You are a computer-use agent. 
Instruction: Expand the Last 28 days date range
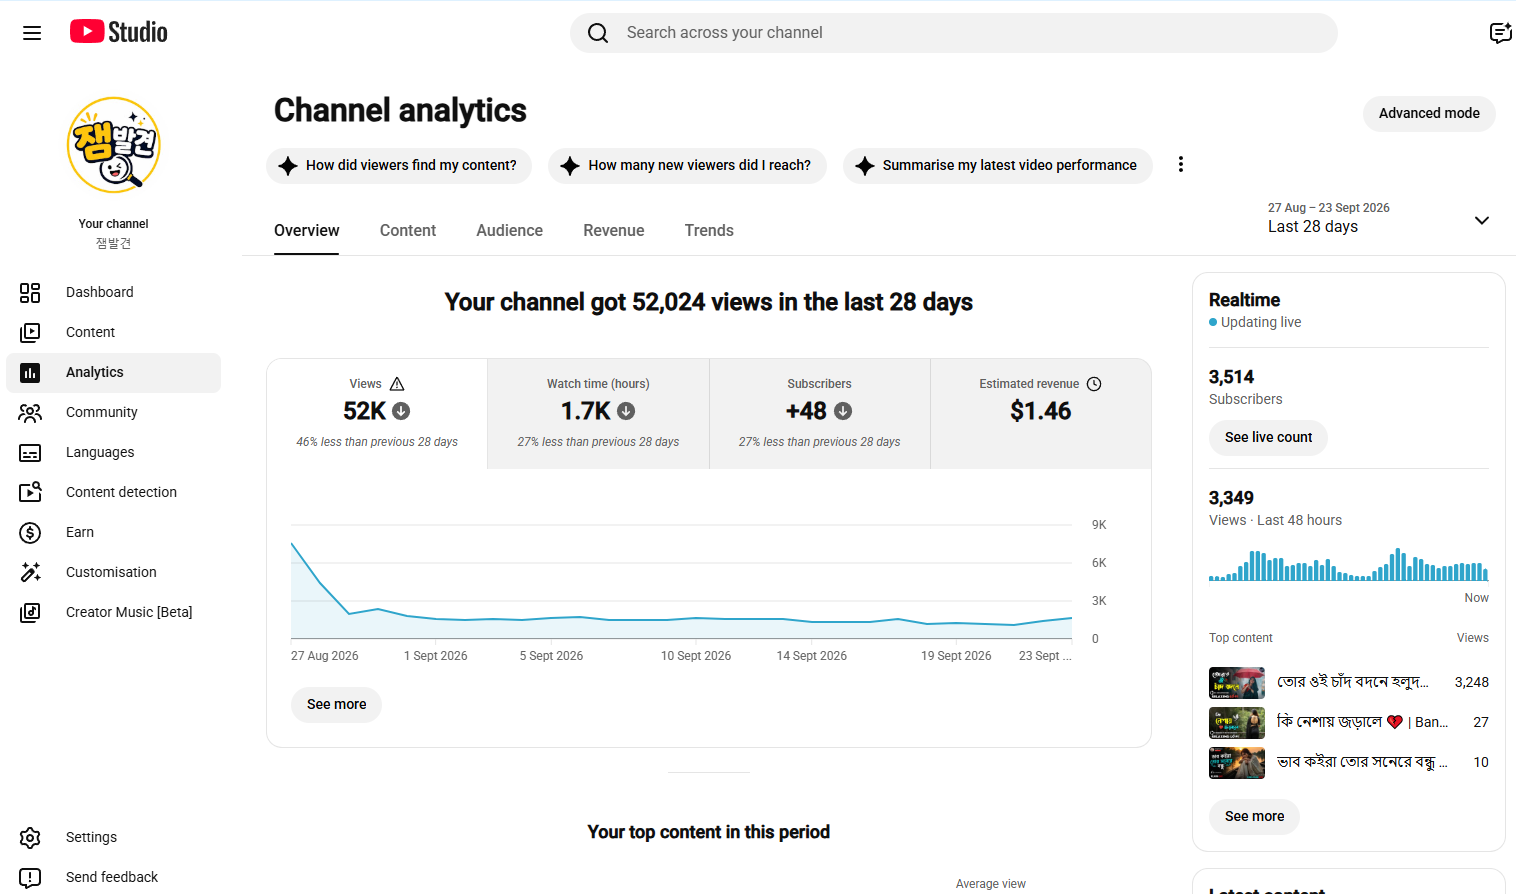click(x=1379, y=218)
